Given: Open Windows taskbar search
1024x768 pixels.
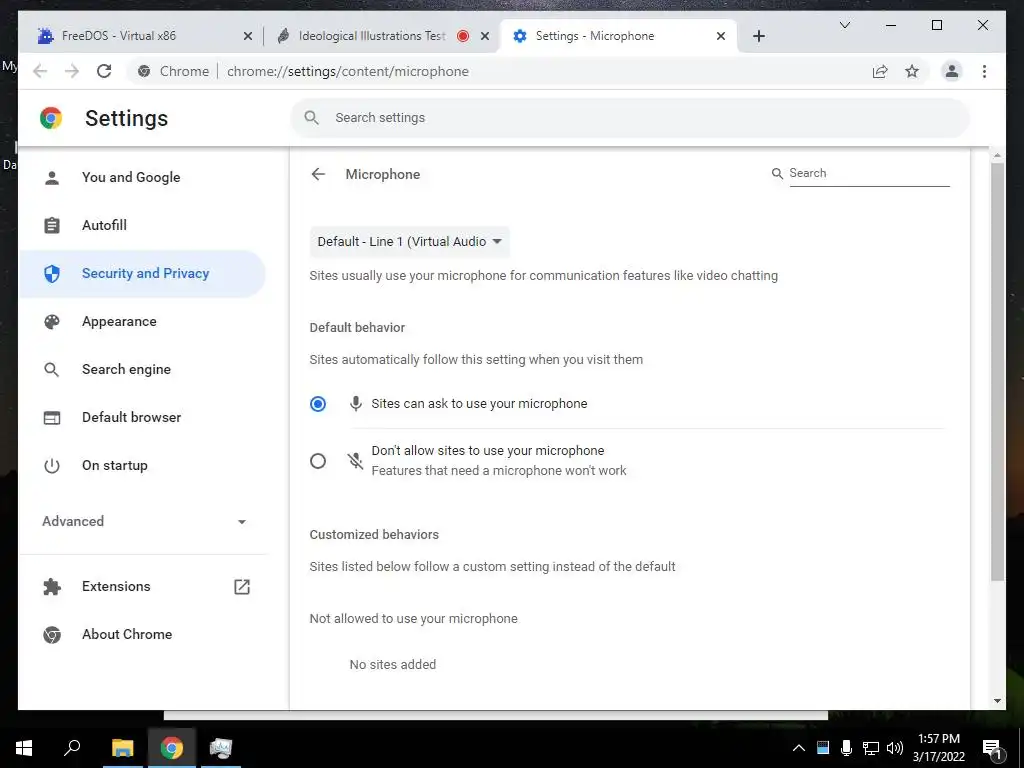Looking at the screenshot, I should (72, 748).
